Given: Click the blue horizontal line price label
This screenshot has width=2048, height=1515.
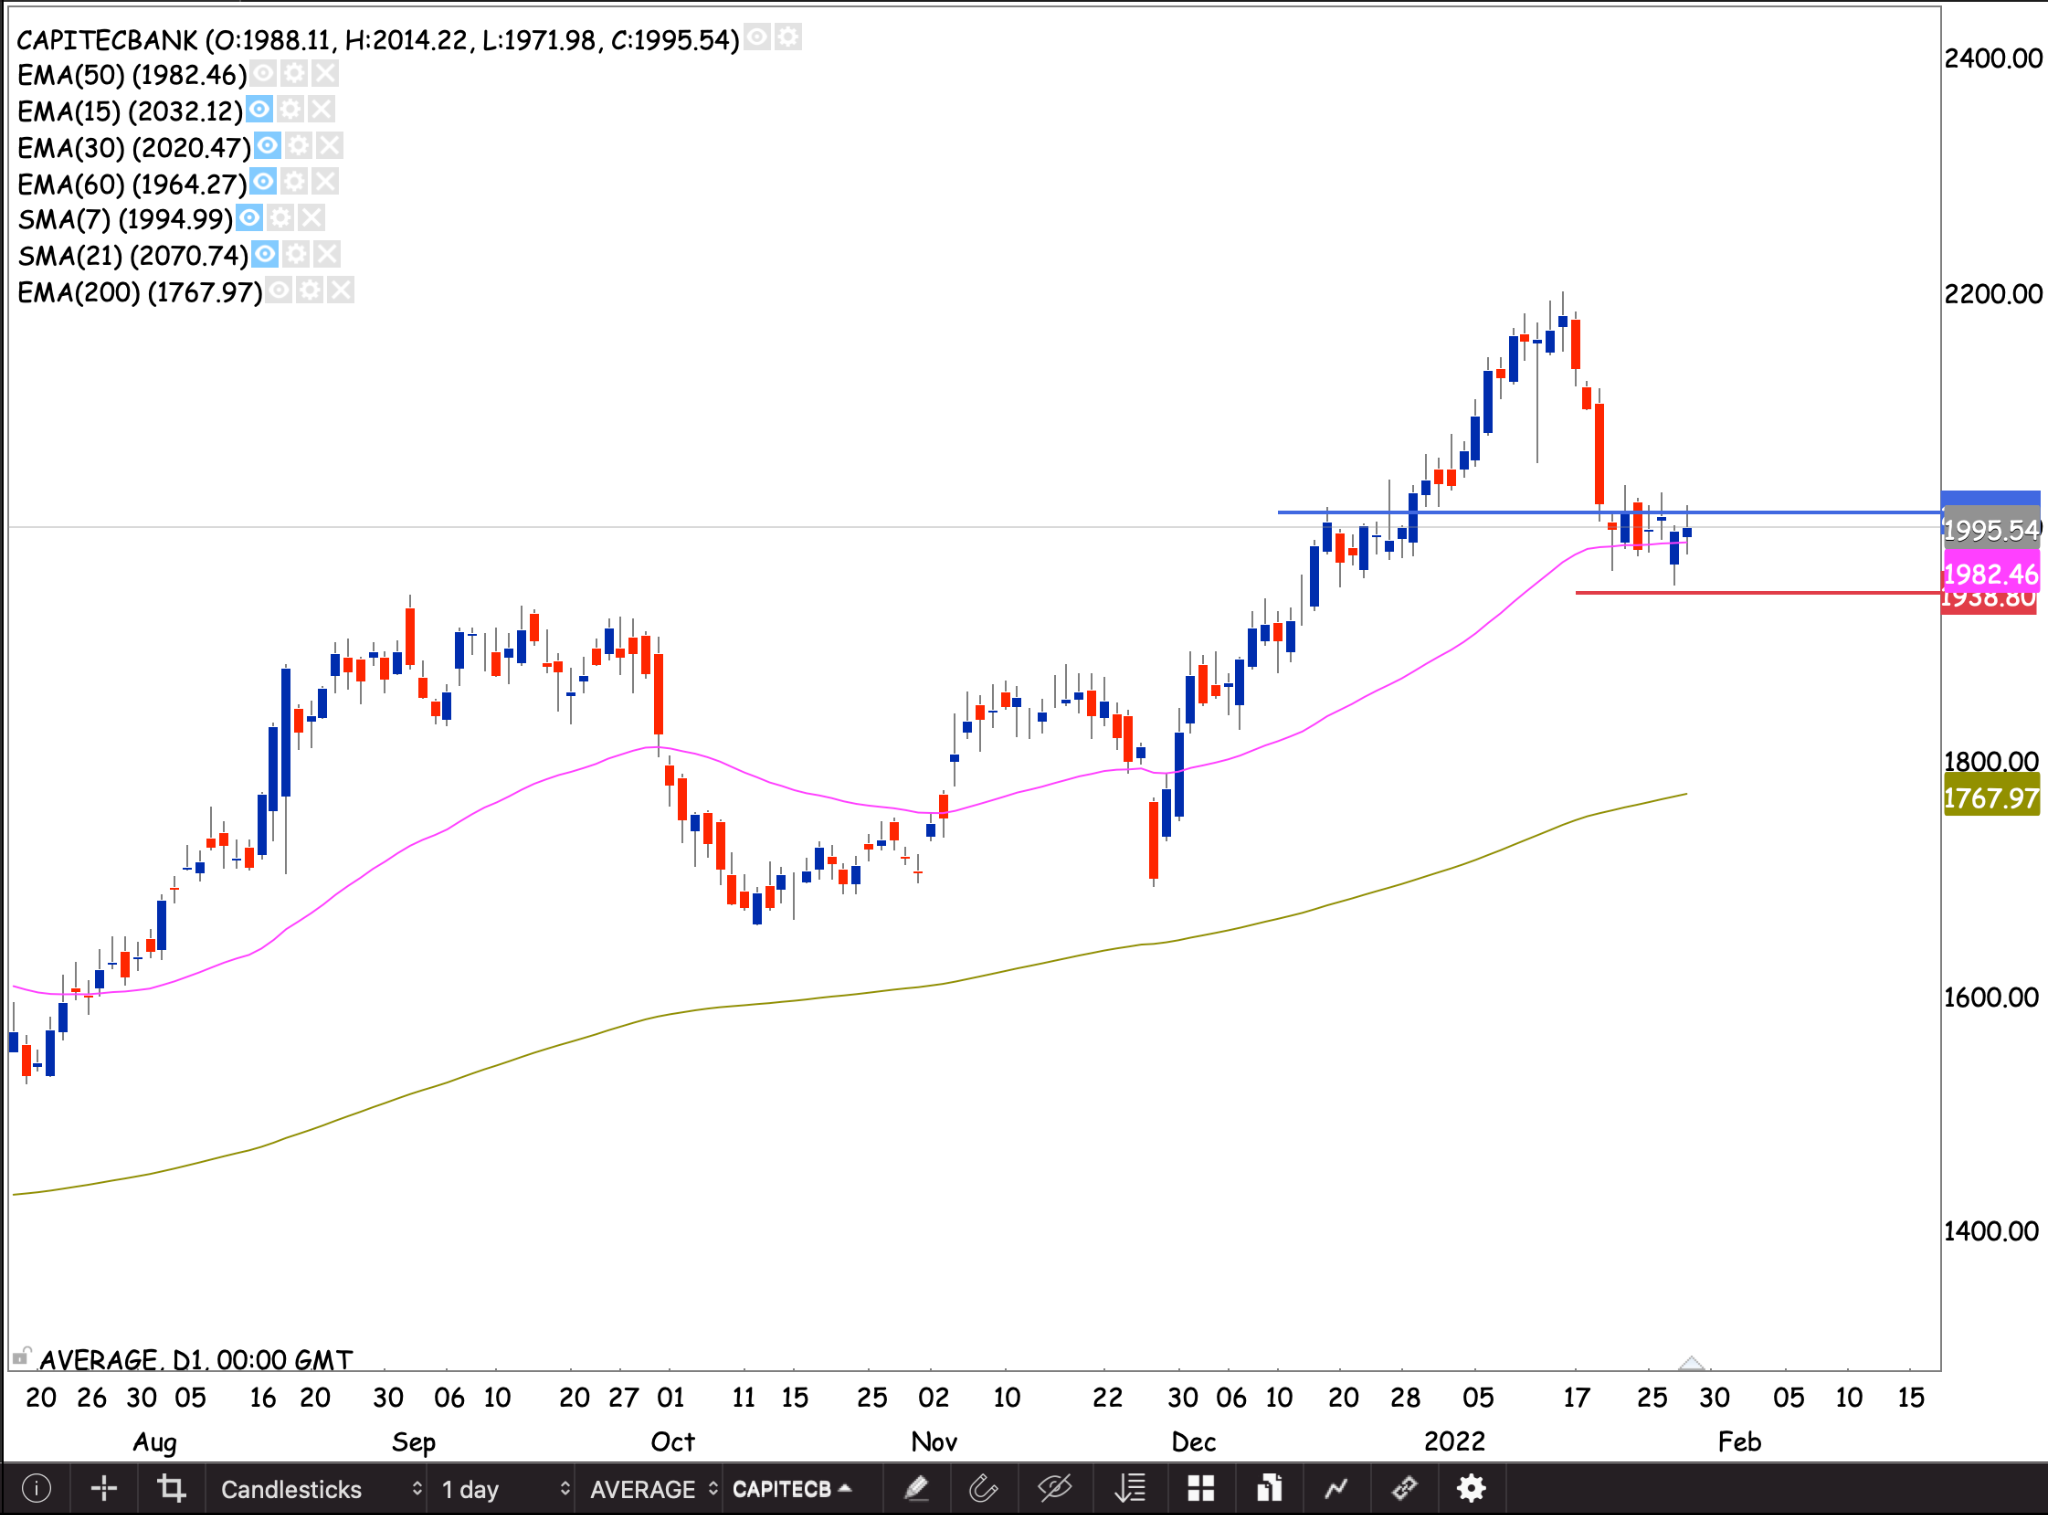Looking at the screenshot, I should (x=1990, y=499).
